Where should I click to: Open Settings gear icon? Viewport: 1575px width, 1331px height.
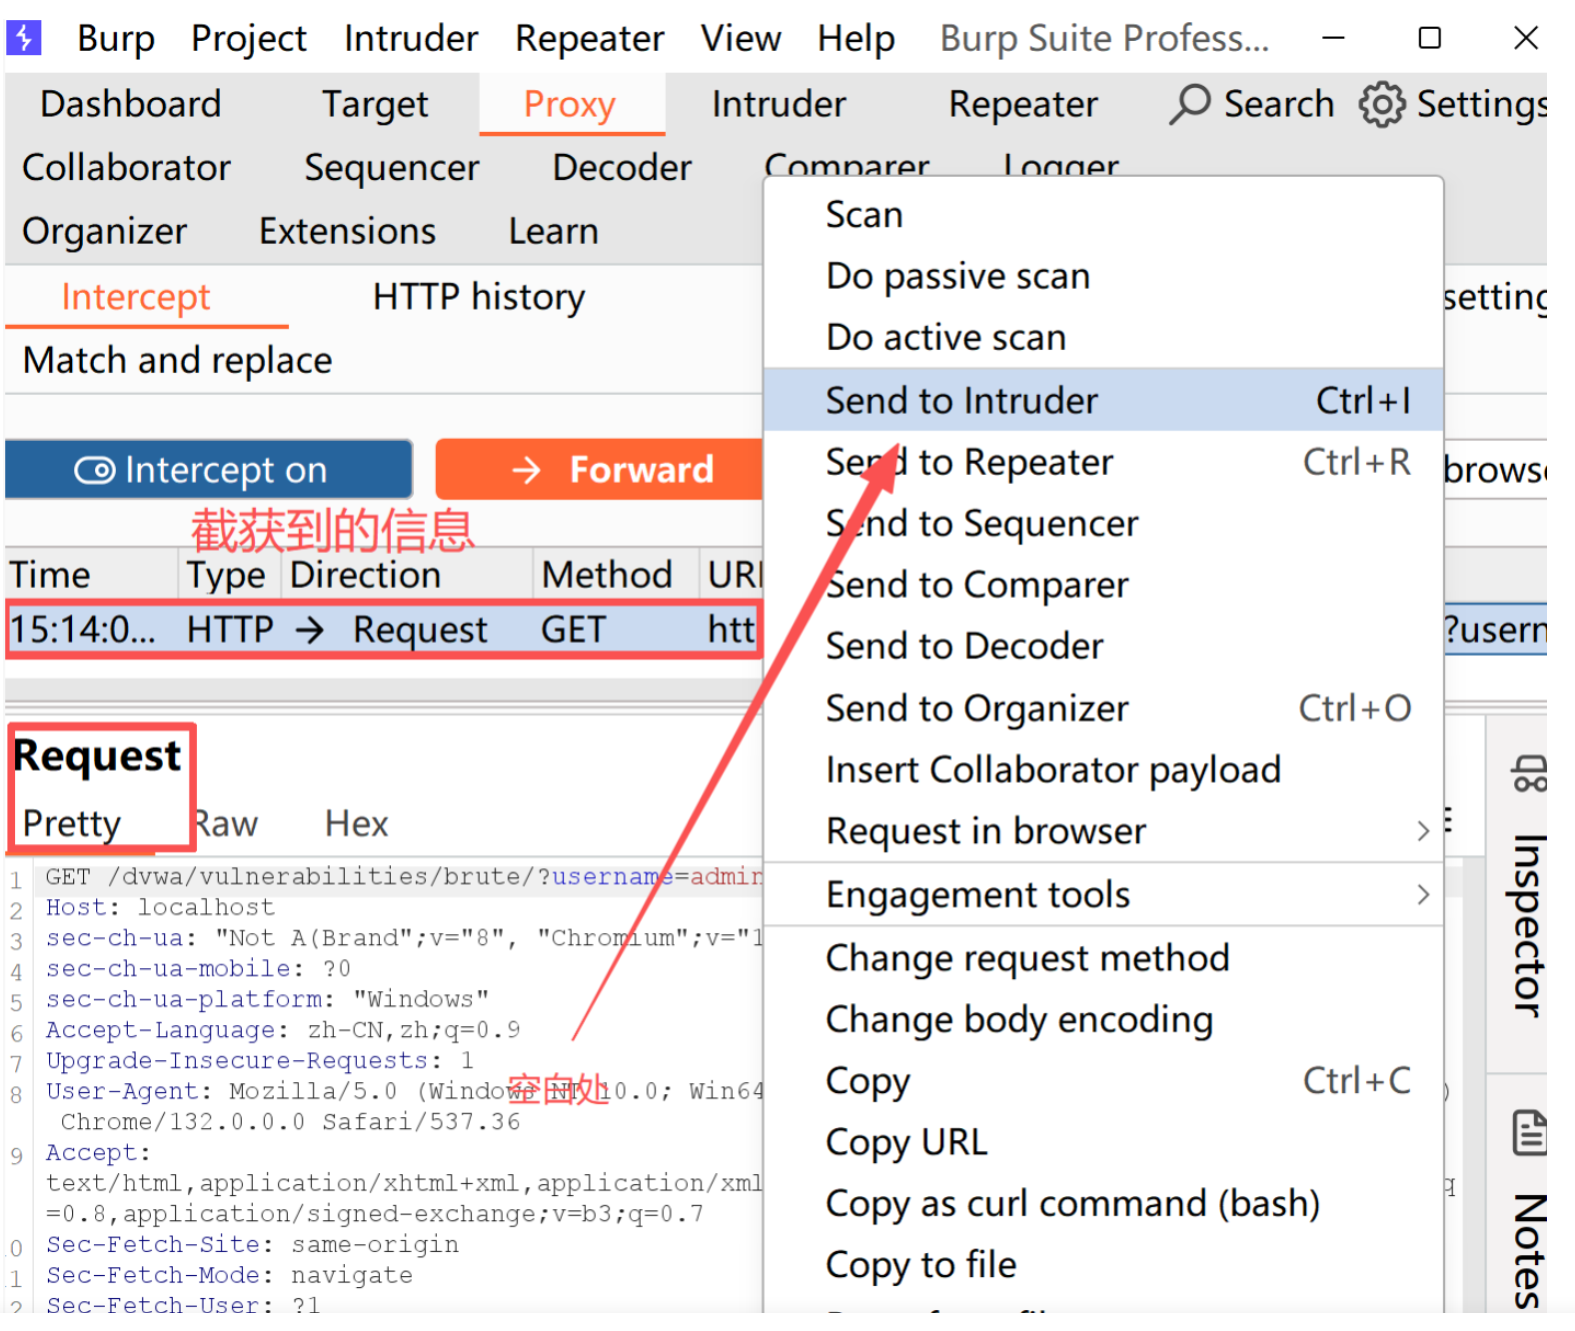pyautogui.click(x=1381, y=104)
